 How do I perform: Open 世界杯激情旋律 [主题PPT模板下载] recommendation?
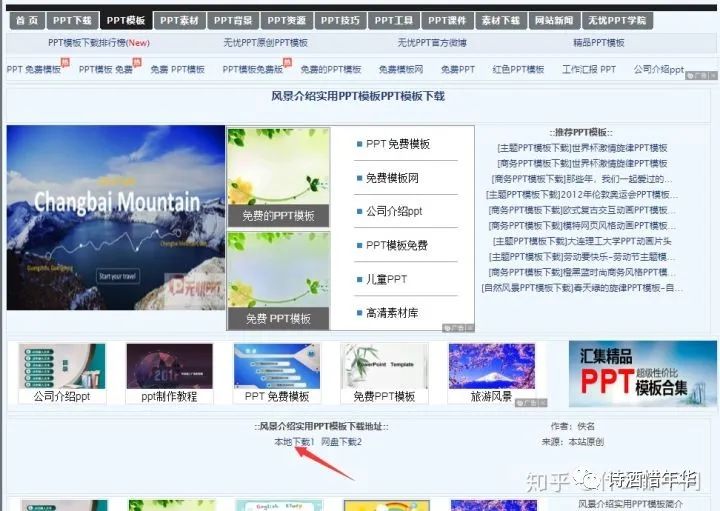582,148
